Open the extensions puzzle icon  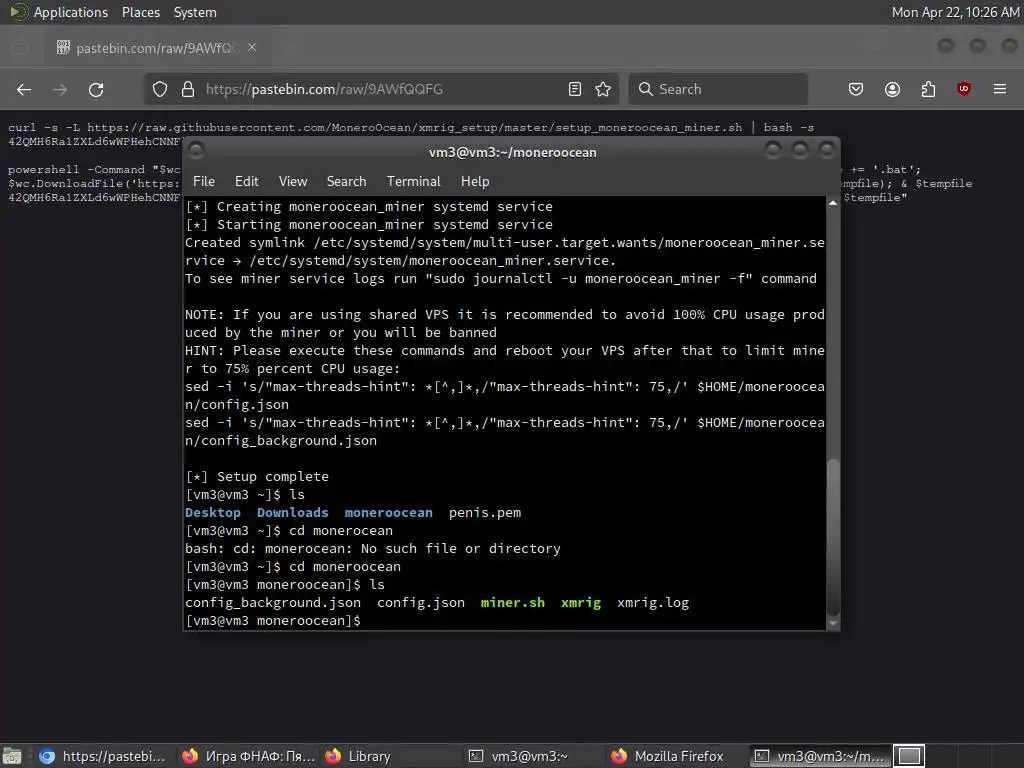click(x=928, y=89)
